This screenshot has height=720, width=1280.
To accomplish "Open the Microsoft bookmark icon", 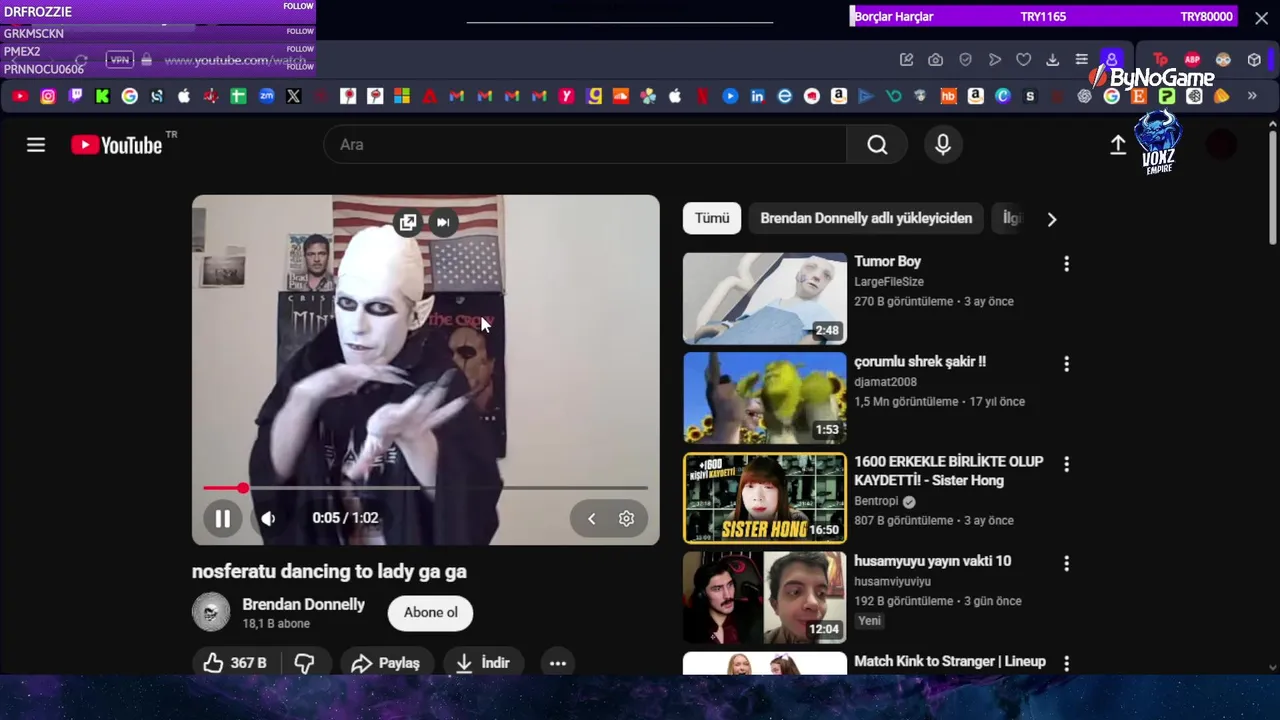I will [x=402, y=96].
